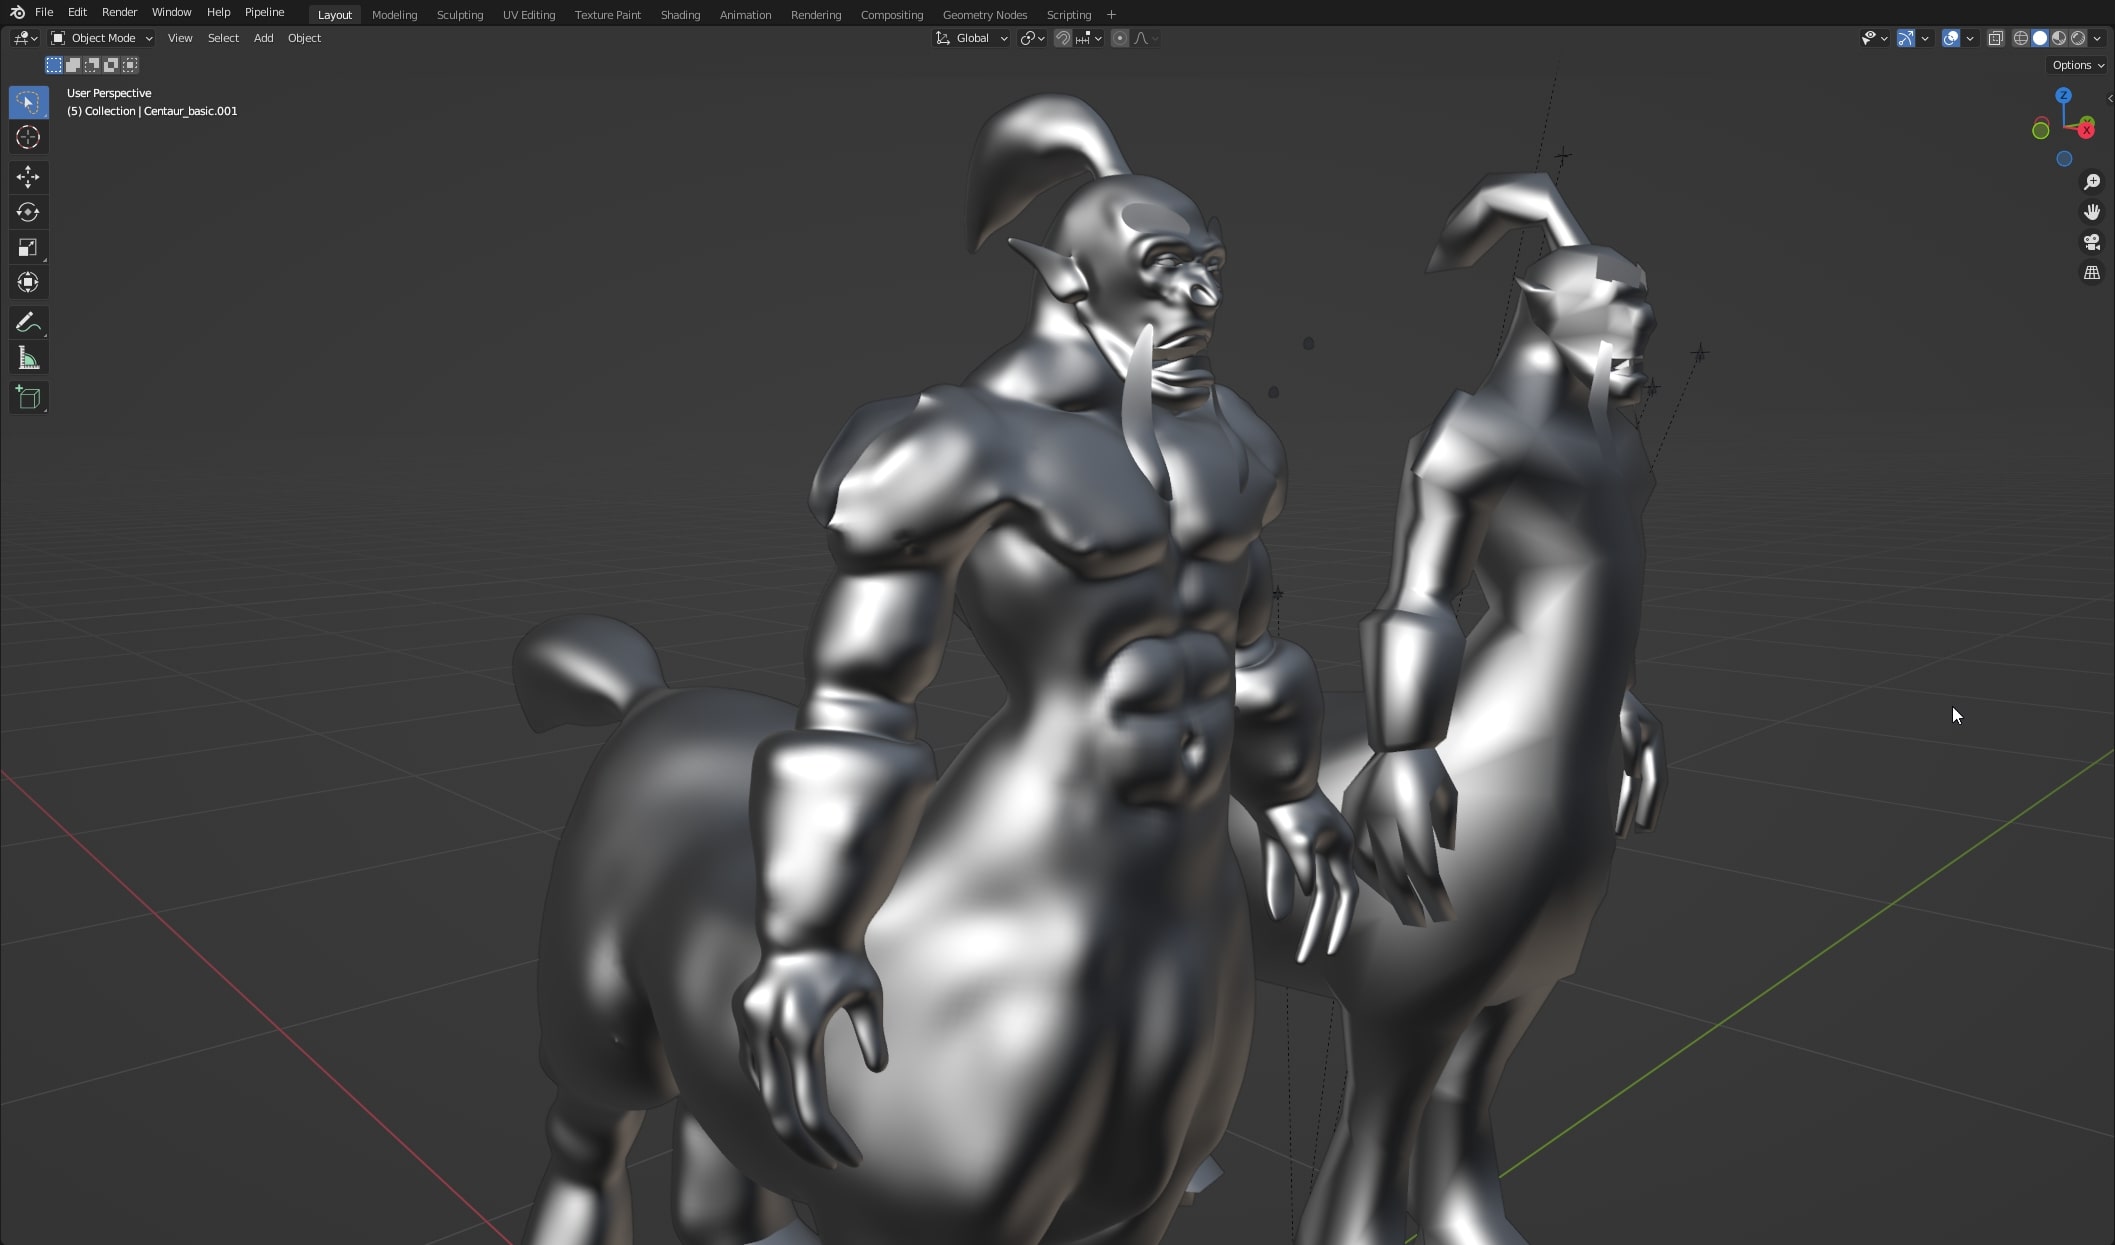
Task: Toggle camera view with the camera icon
Action: (x=2091, y=242)
